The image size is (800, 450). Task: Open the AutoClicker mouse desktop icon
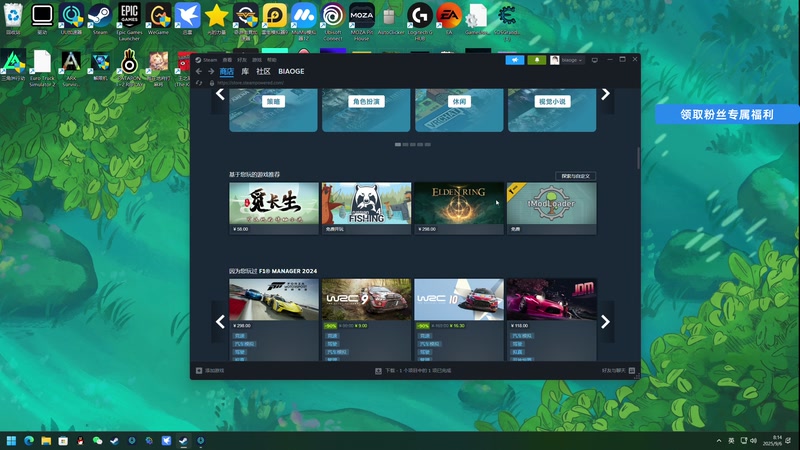tap(391, 19)
